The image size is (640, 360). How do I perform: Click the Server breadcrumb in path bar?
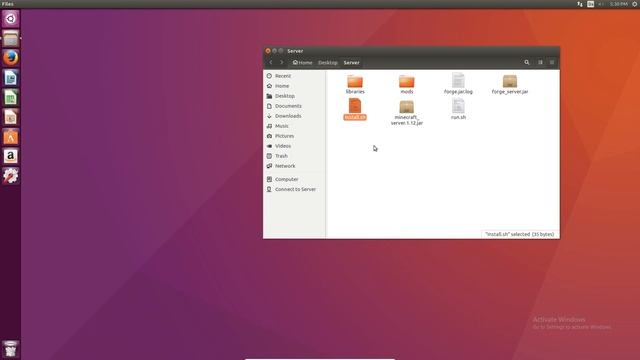coord(351,62)
